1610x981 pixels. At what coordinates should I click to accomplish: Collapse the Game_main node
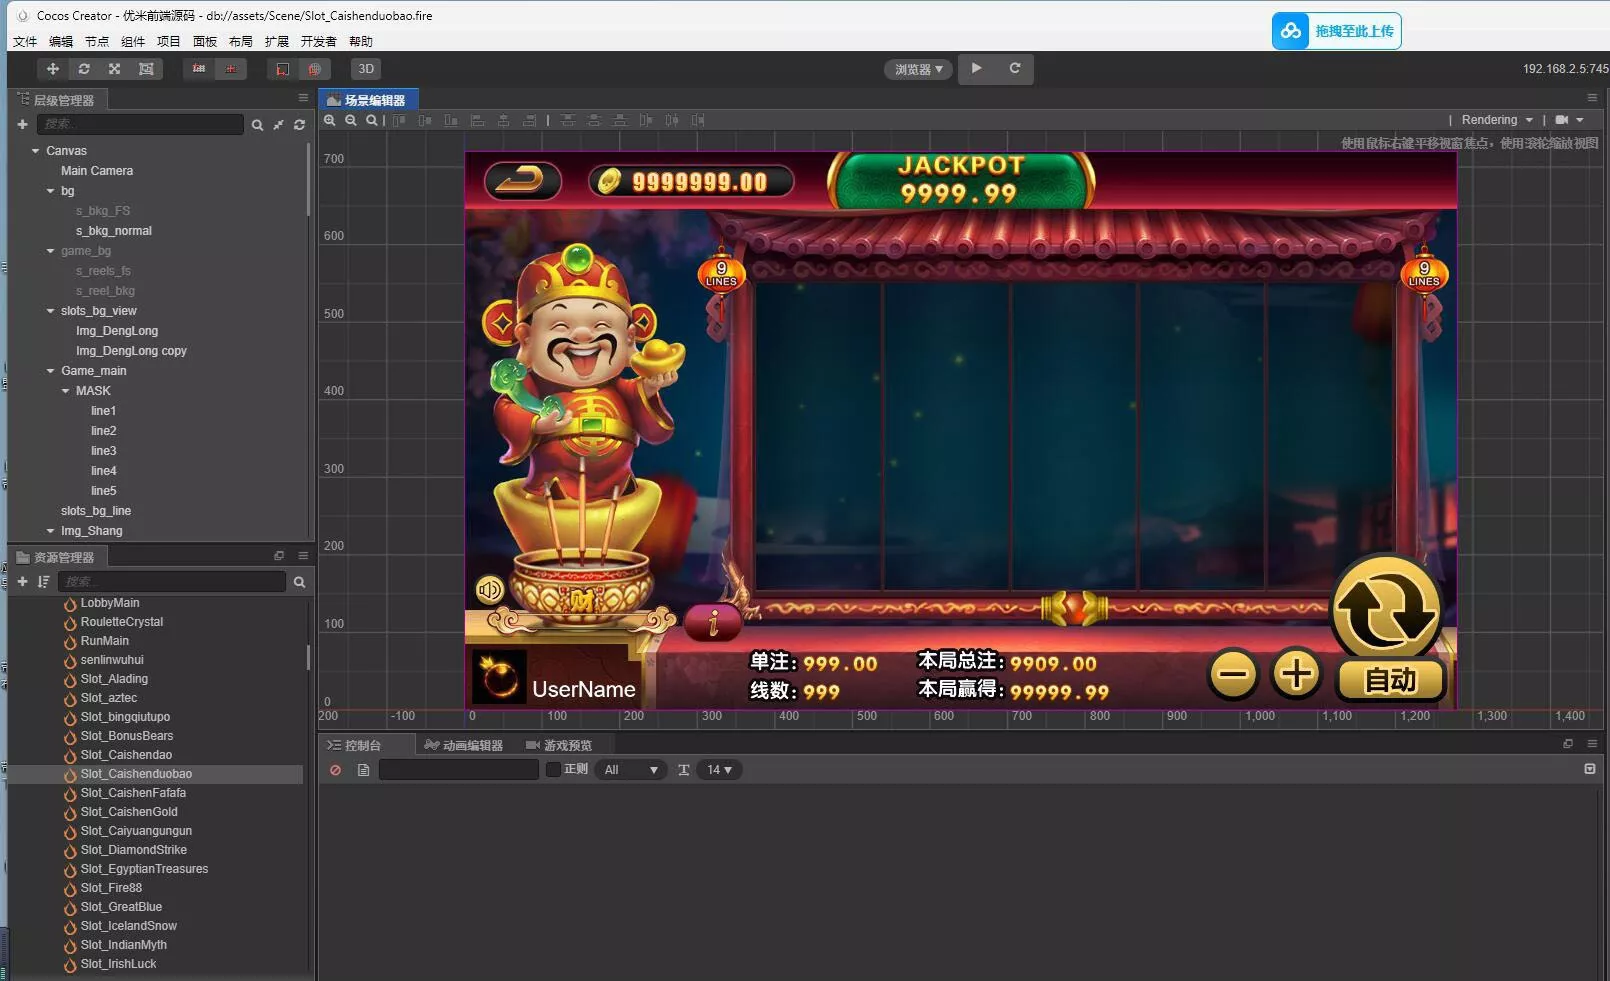[x=50, y=371]
